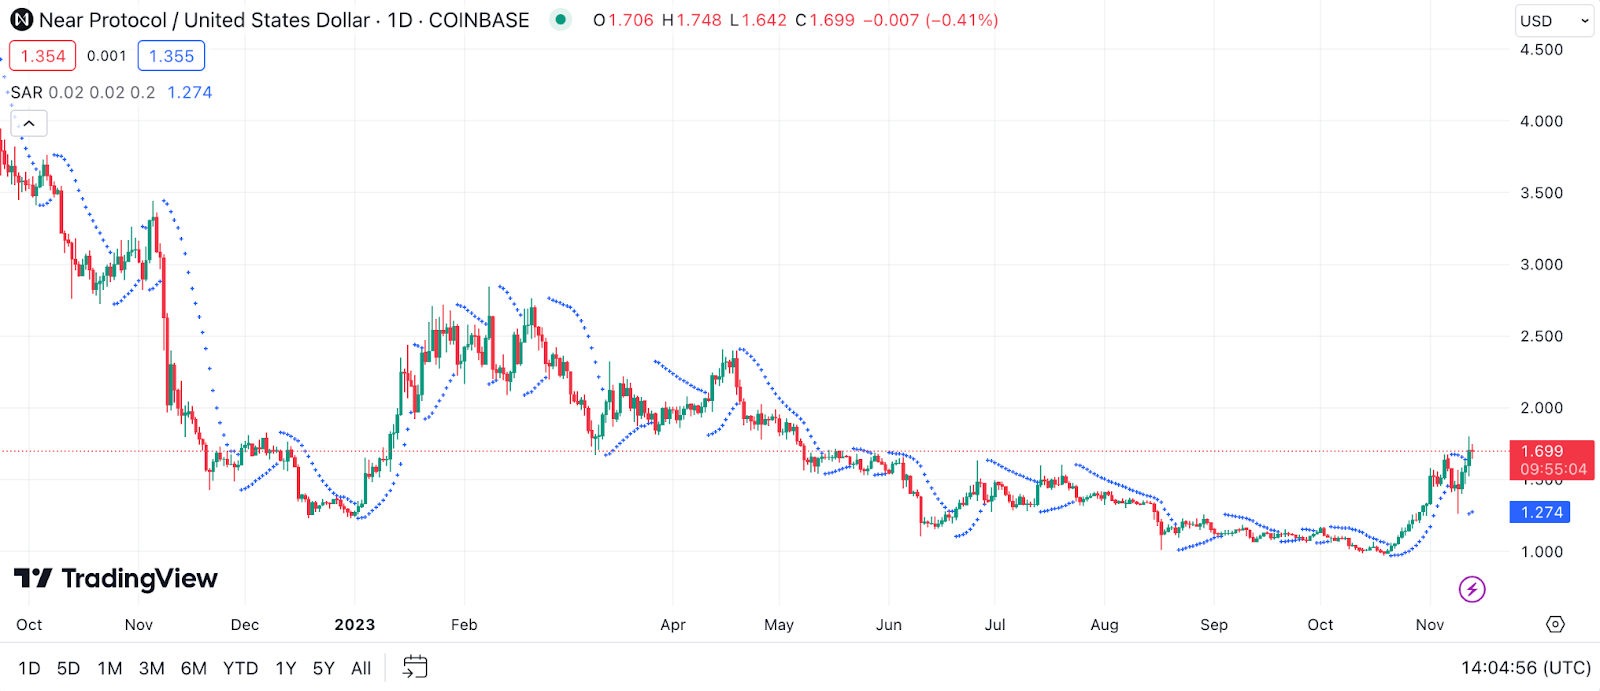Click the purple lightning bolt icon
The height and width of the screenshot is (691, 1600).
coord(1472,589)
